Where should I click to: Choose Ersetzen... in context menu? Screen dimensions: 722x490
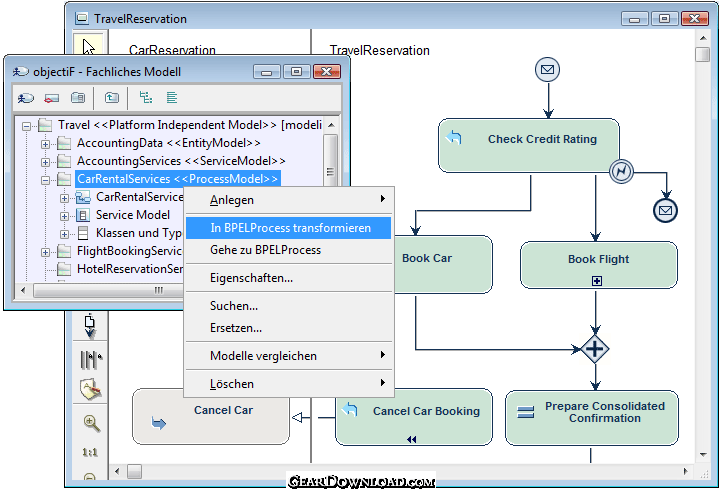click(x=289, y=328)
